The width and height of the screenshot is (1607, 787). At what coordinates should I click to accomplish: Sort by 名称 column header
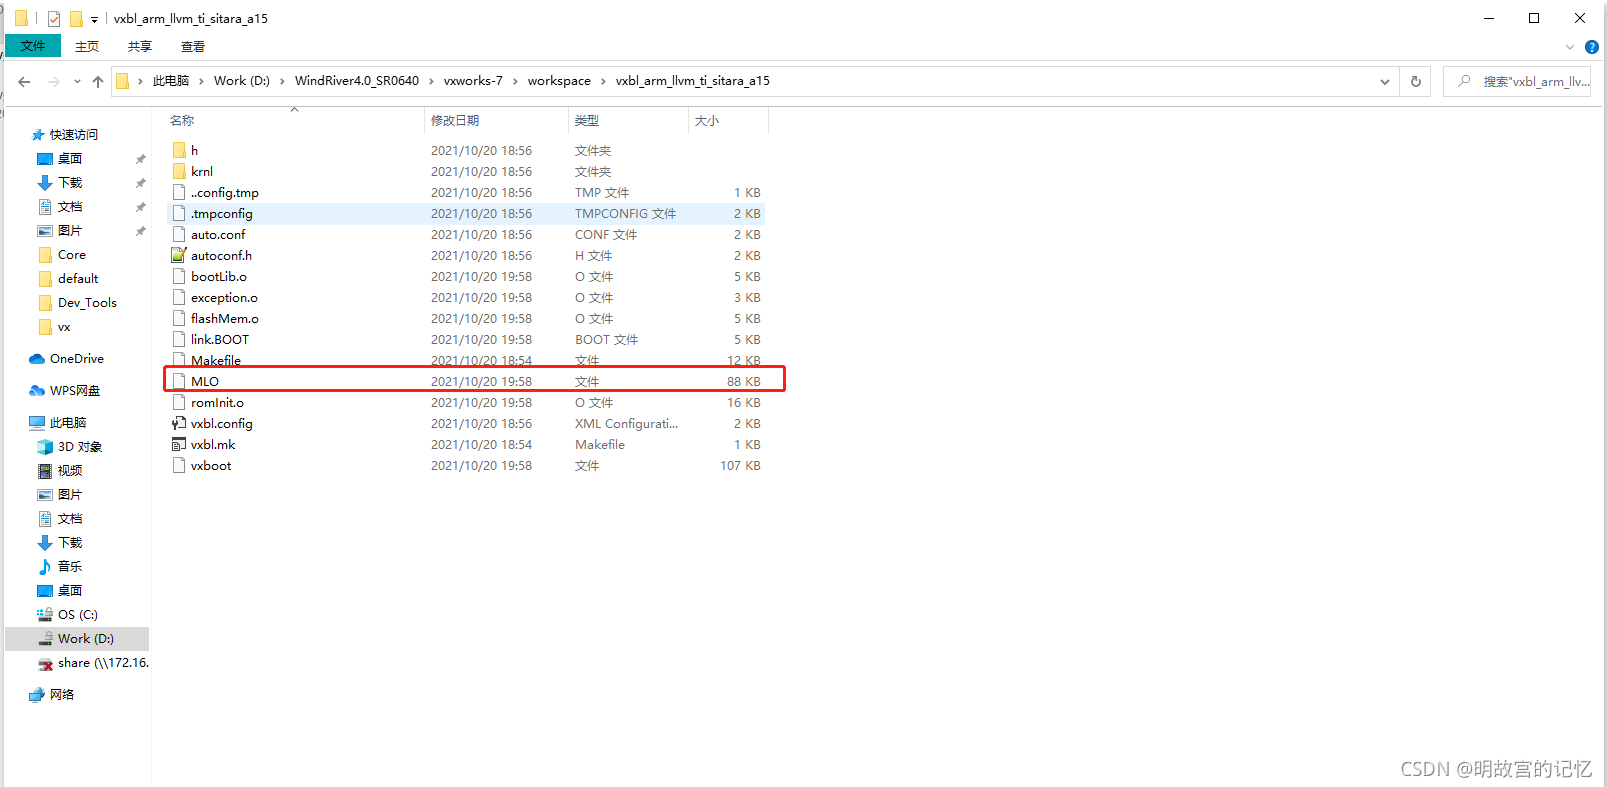[x=182, y=121]
